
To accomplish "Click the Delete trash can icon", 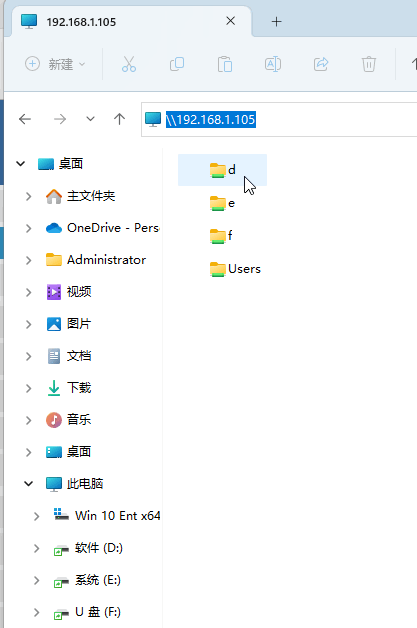I will coord(369,64).
